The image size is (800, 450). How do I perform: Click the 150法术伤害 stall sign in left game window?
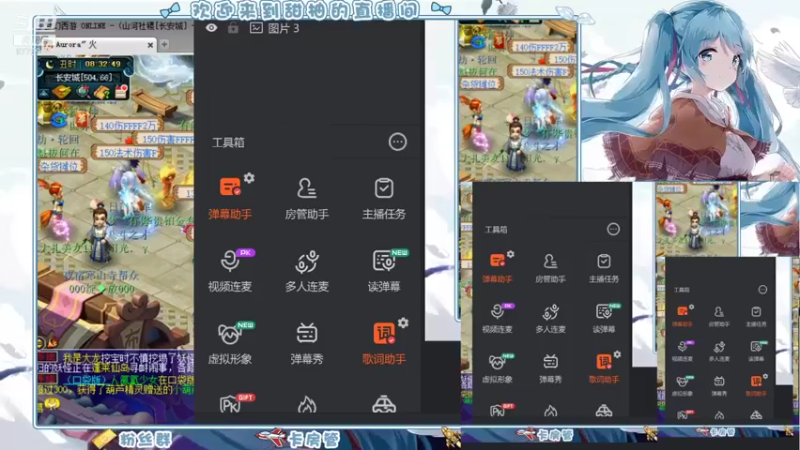coord(127,153)
